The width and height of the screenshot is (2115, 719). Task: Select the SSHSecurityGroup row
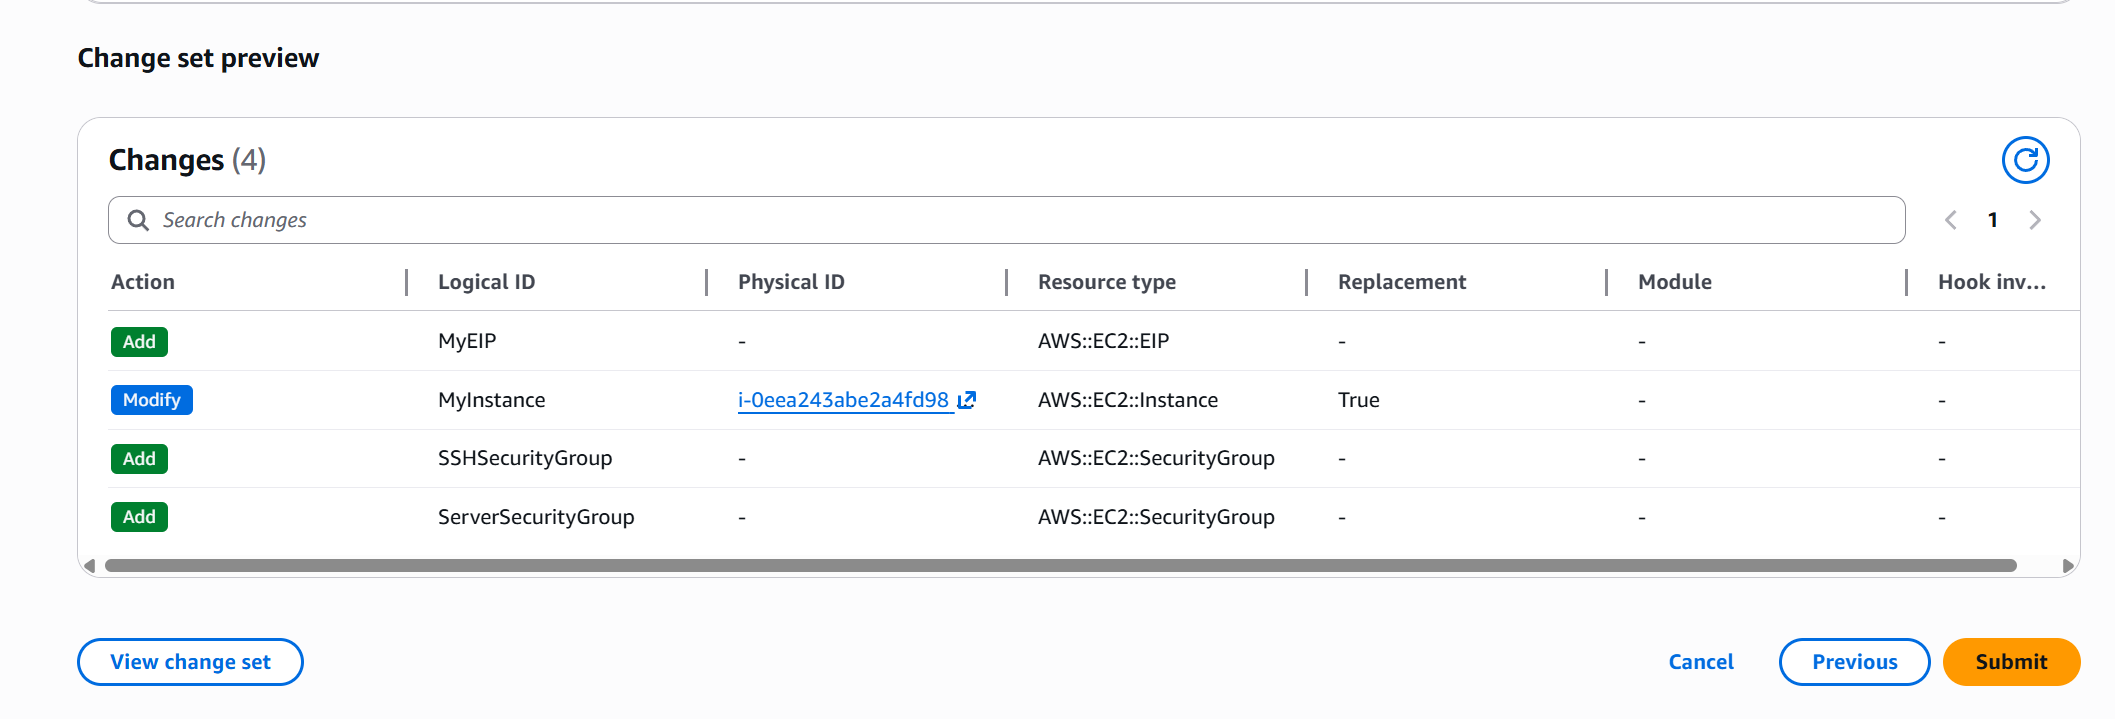click(525, 458)
